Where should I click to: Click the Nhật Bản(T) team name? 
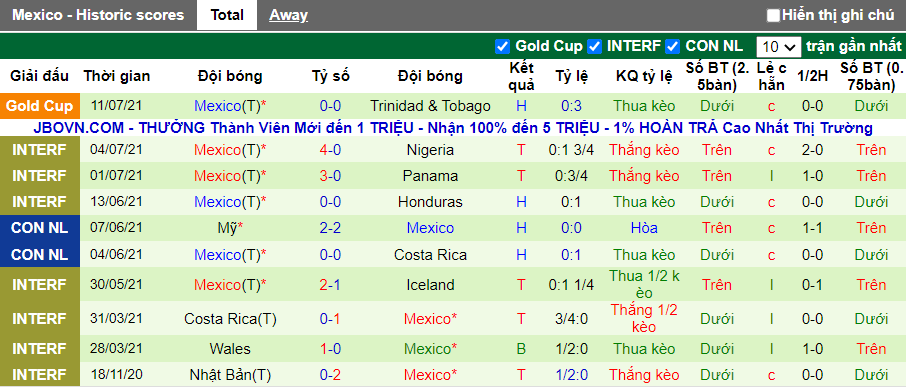[x=230, y=374]
